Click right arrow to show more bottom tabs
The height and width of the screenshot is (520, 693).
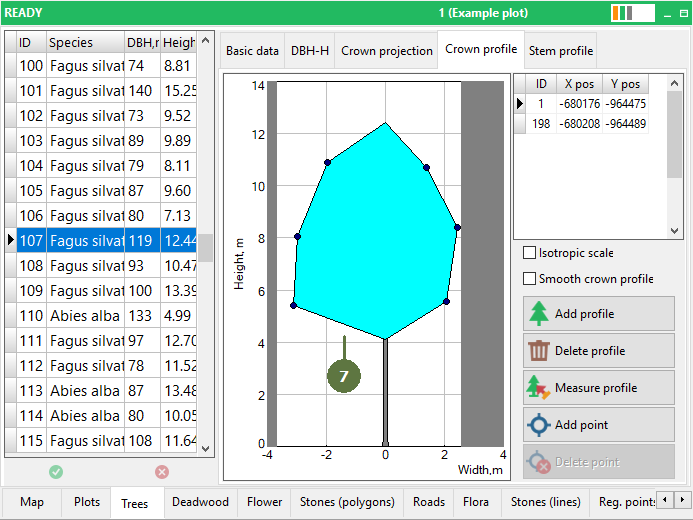(x=683, y=500)
